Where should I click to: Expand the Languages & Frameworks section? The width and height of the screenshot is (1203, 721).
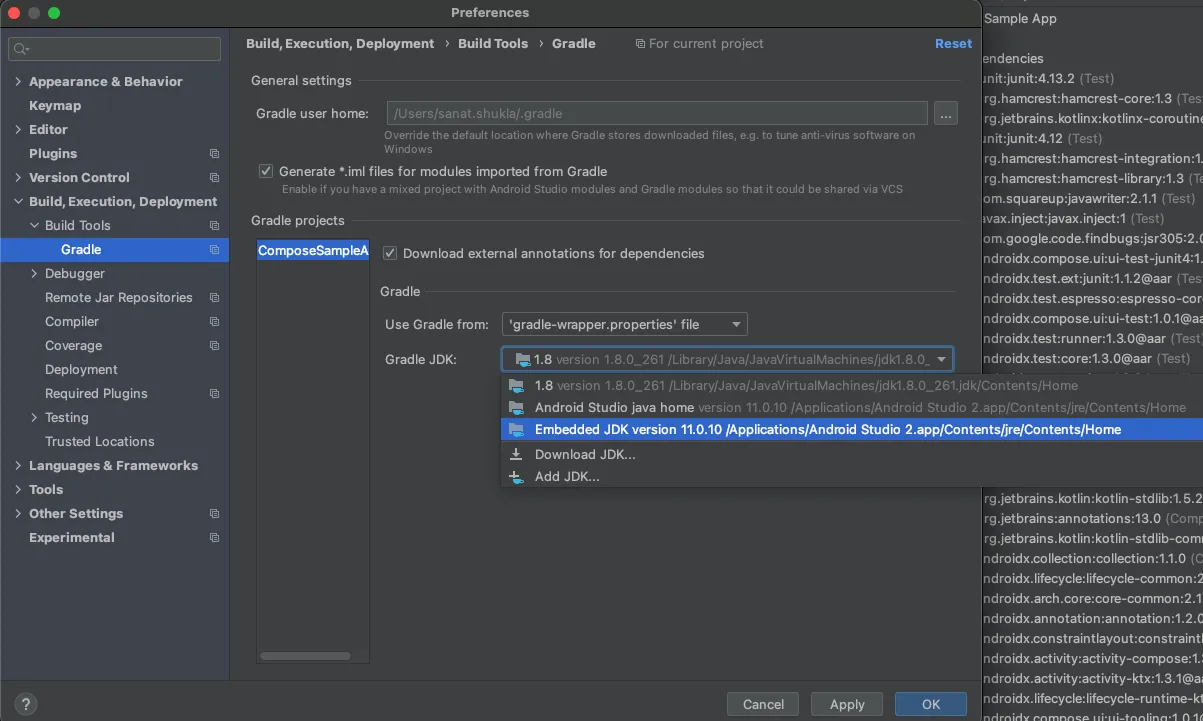point(18,466)
